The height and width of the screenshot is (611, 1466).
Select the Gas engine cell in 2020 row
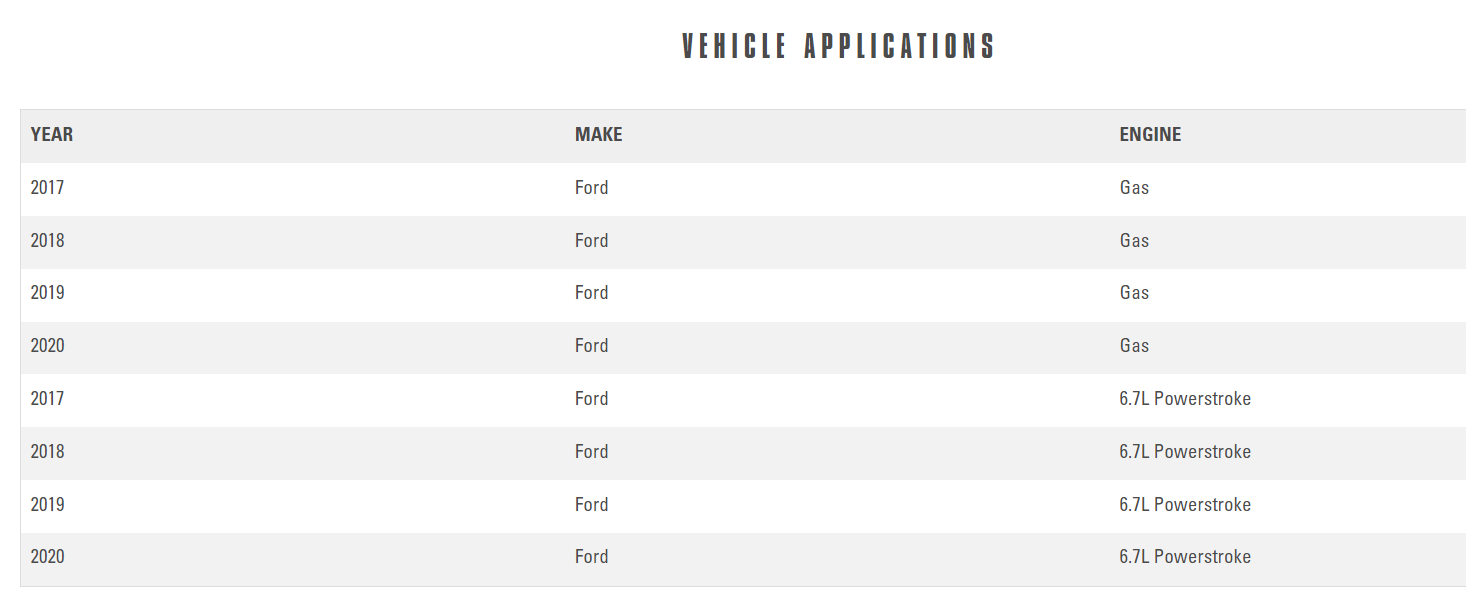(1134, 346)
